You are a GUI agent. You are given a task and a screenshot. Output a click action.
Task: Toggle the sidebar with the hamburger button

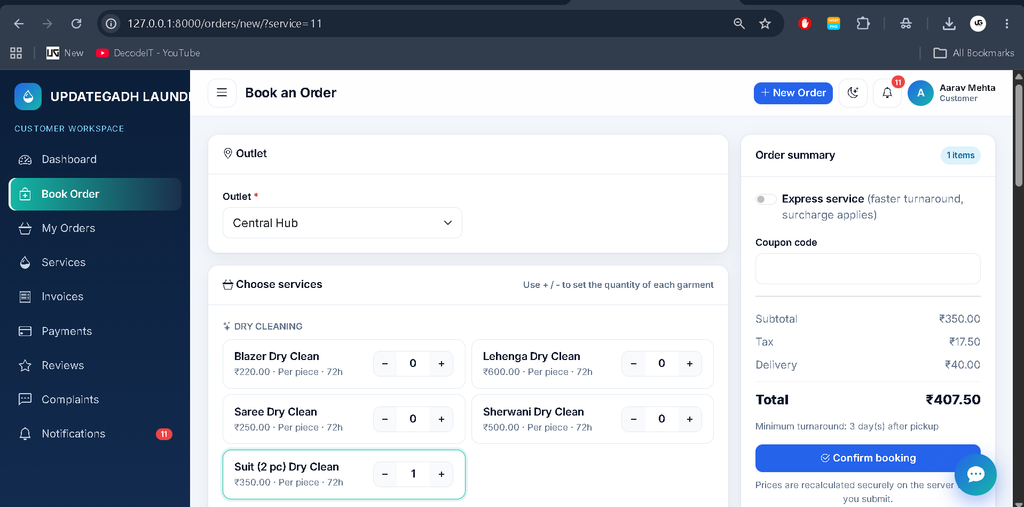coord(222,93)
